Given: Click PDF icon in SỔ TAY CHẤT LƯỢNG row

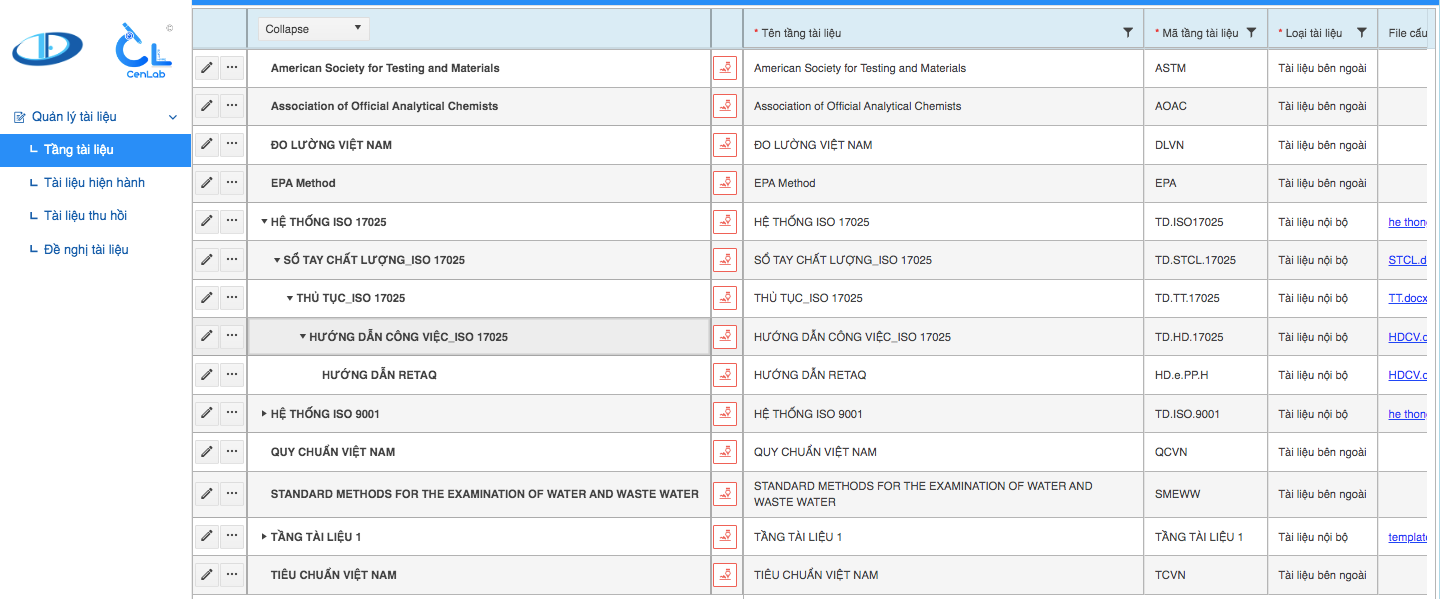Looking at the screenshot, I should point(725,260).
